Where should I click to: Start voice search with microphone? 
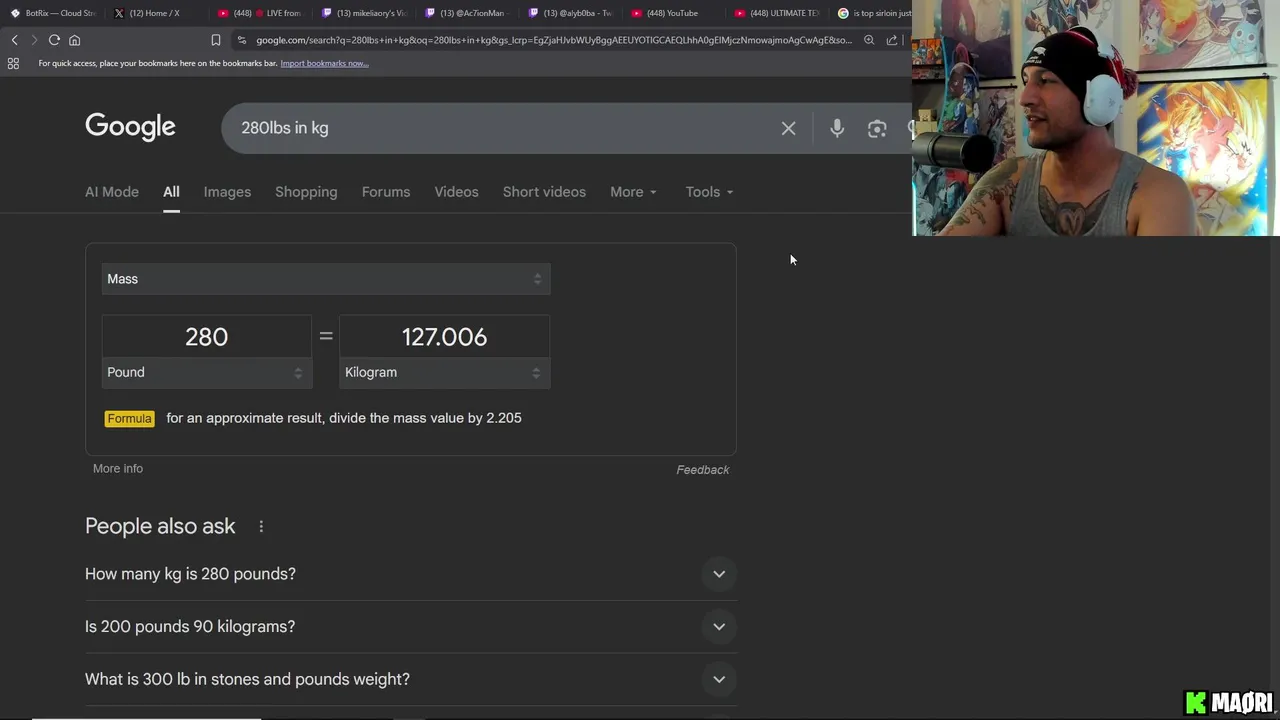click(x=837, y=128)
